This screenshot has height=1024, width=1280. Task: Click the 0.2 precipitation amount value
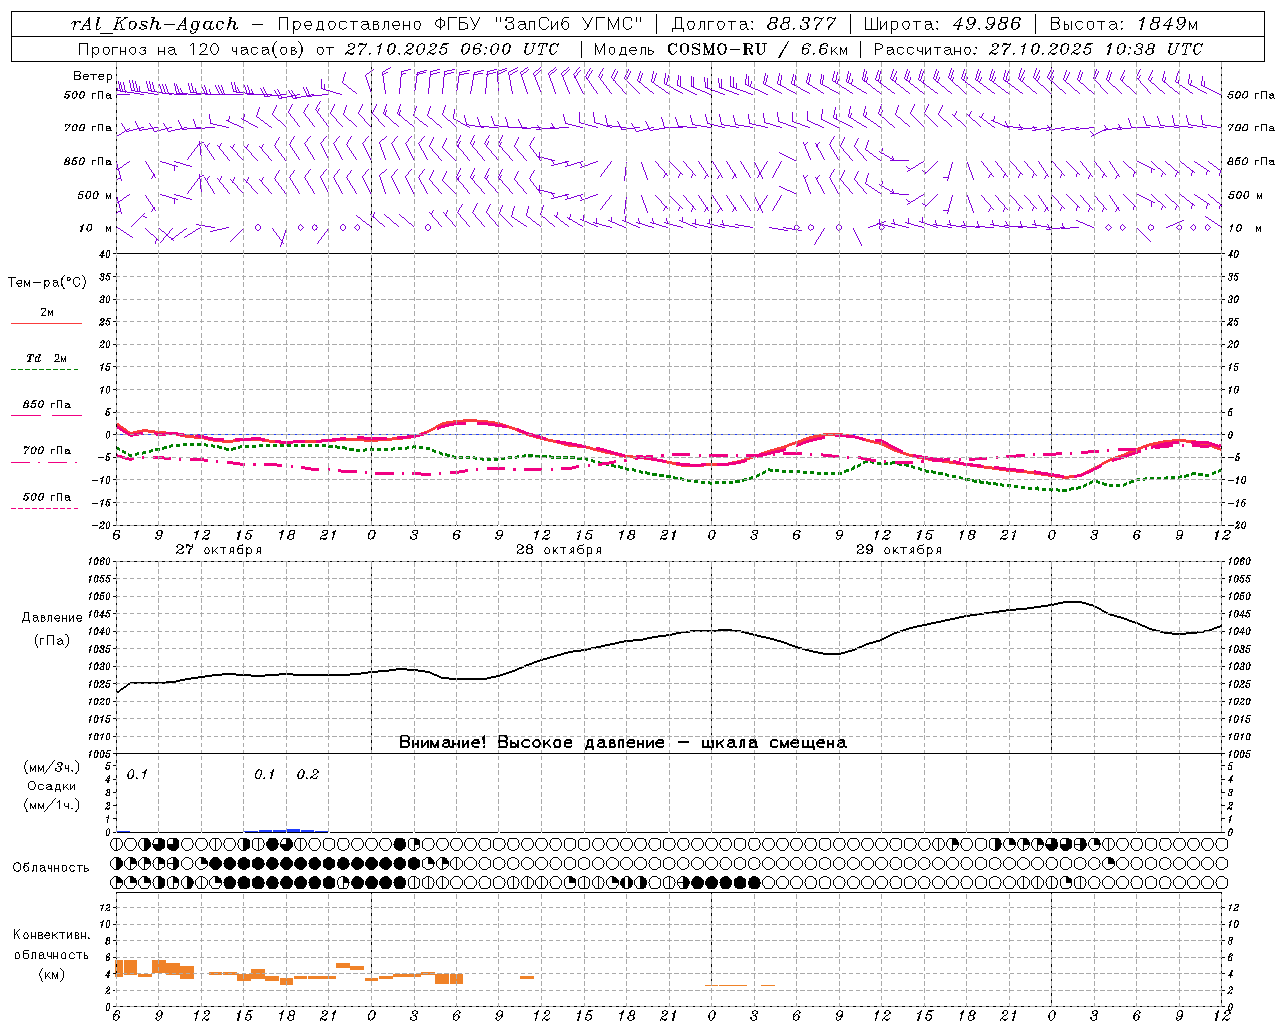pos(308,775)
